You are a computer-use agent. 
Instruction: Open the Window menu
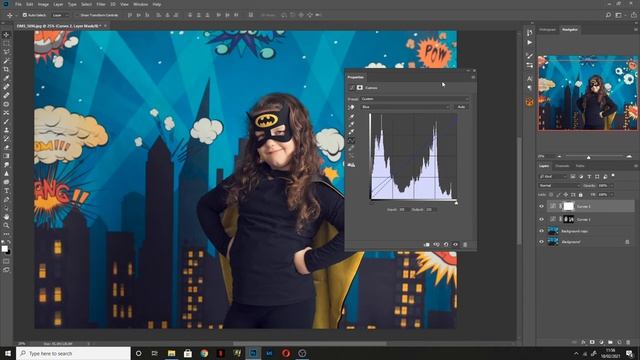(141, 4)
